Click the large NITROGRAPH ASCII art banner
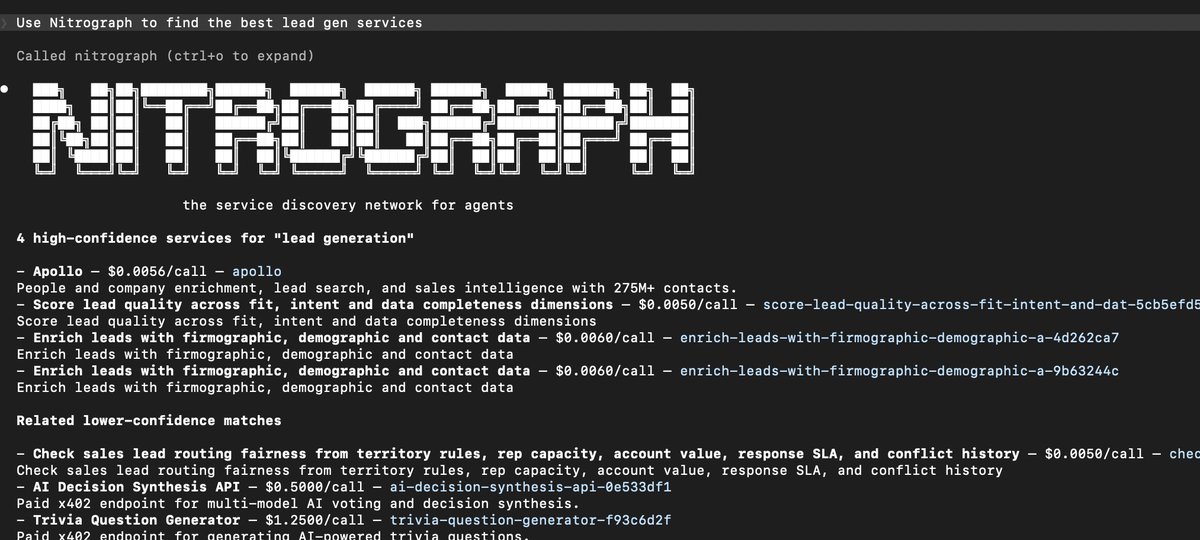 363,129
